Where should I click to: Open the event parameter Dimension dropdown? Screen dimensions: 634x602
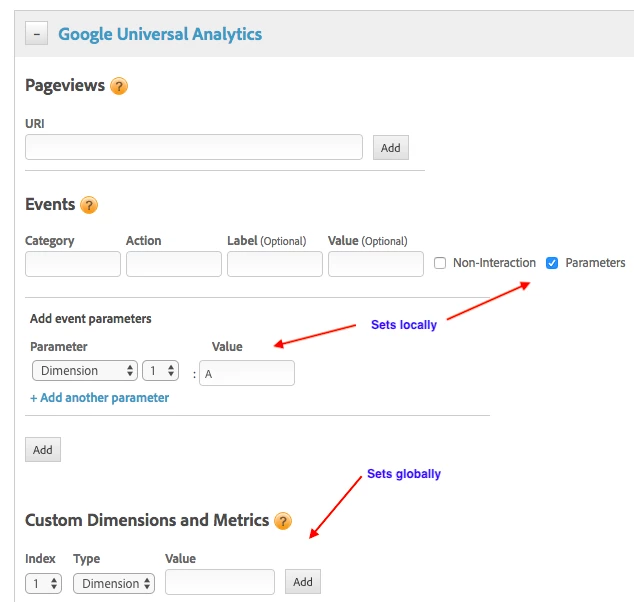click(85, 371)
